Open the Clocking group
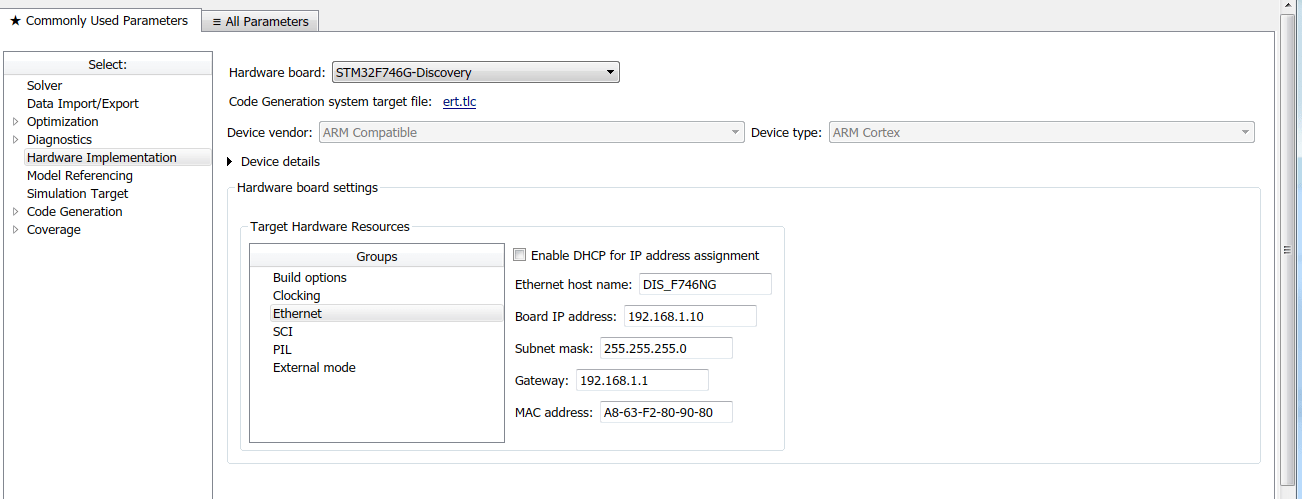Screen dimensions: 1302x499 (296, 296)
